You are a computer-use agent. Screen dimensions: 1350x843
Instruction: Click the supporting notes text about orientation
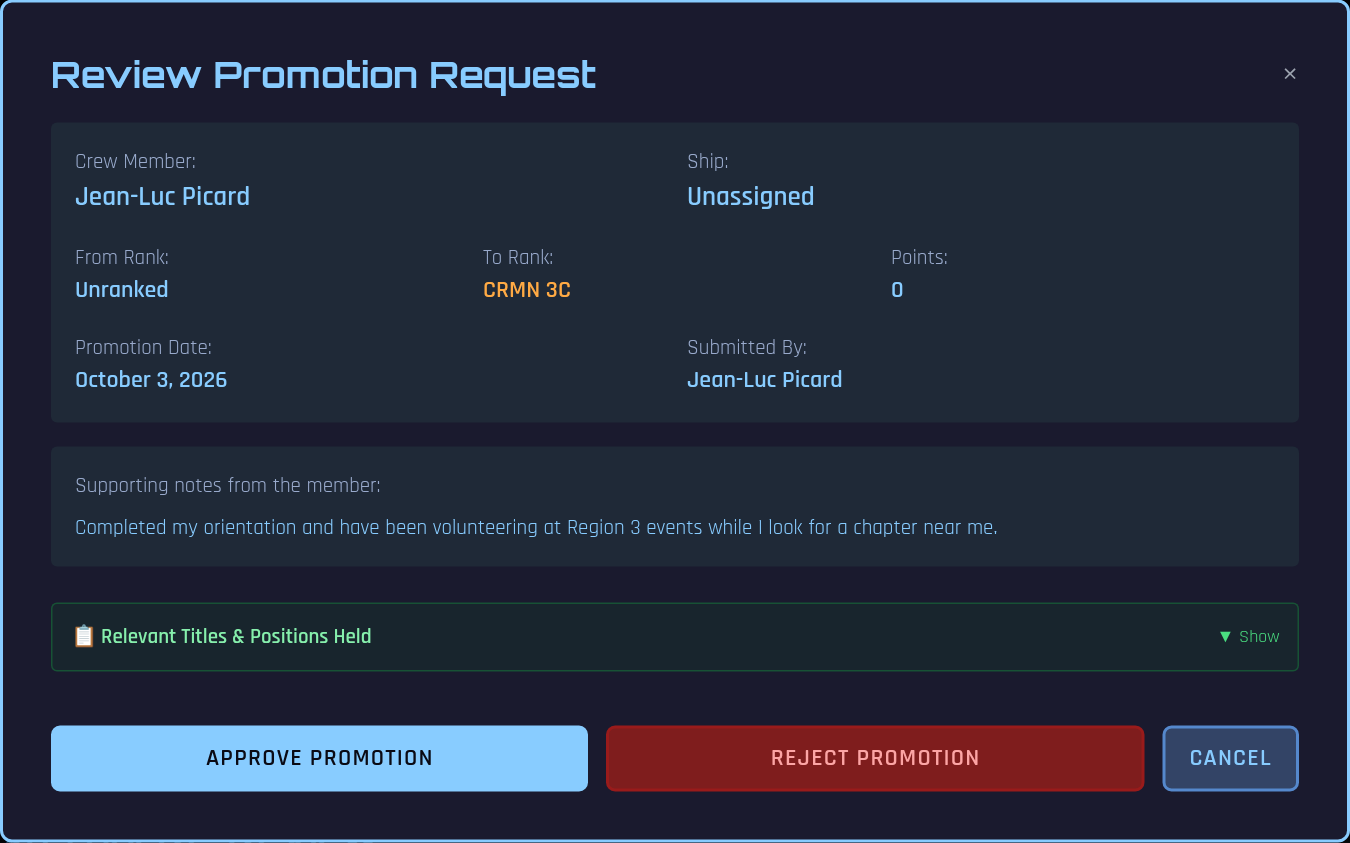click(x=536, y=527)
